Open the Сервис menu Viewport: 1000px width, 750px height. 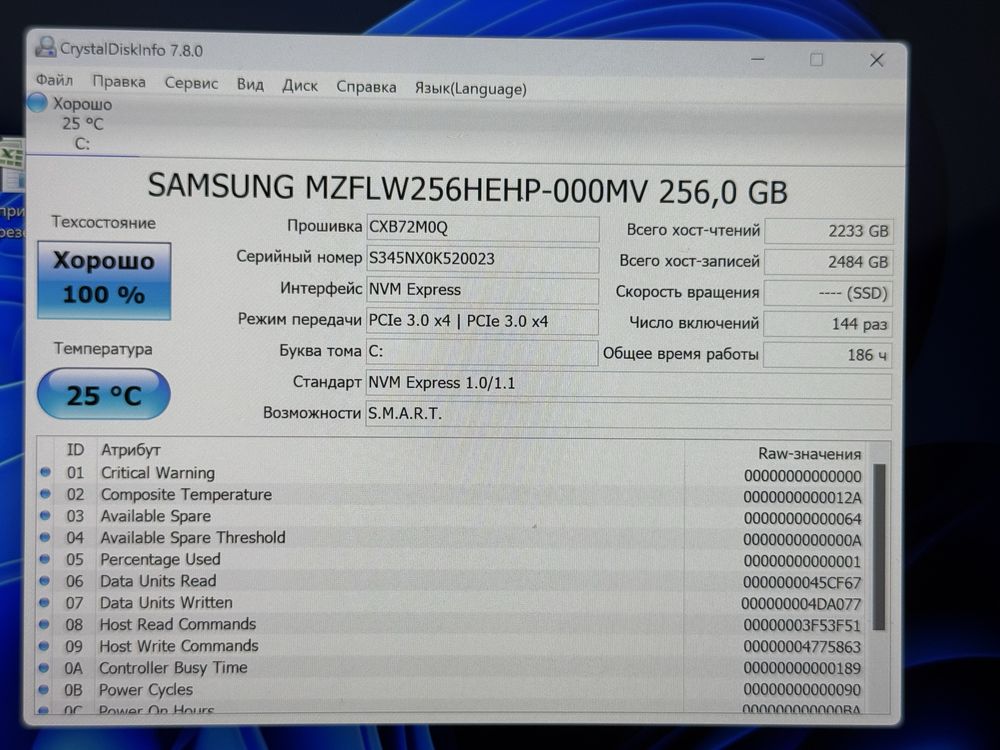click(191, 83)
